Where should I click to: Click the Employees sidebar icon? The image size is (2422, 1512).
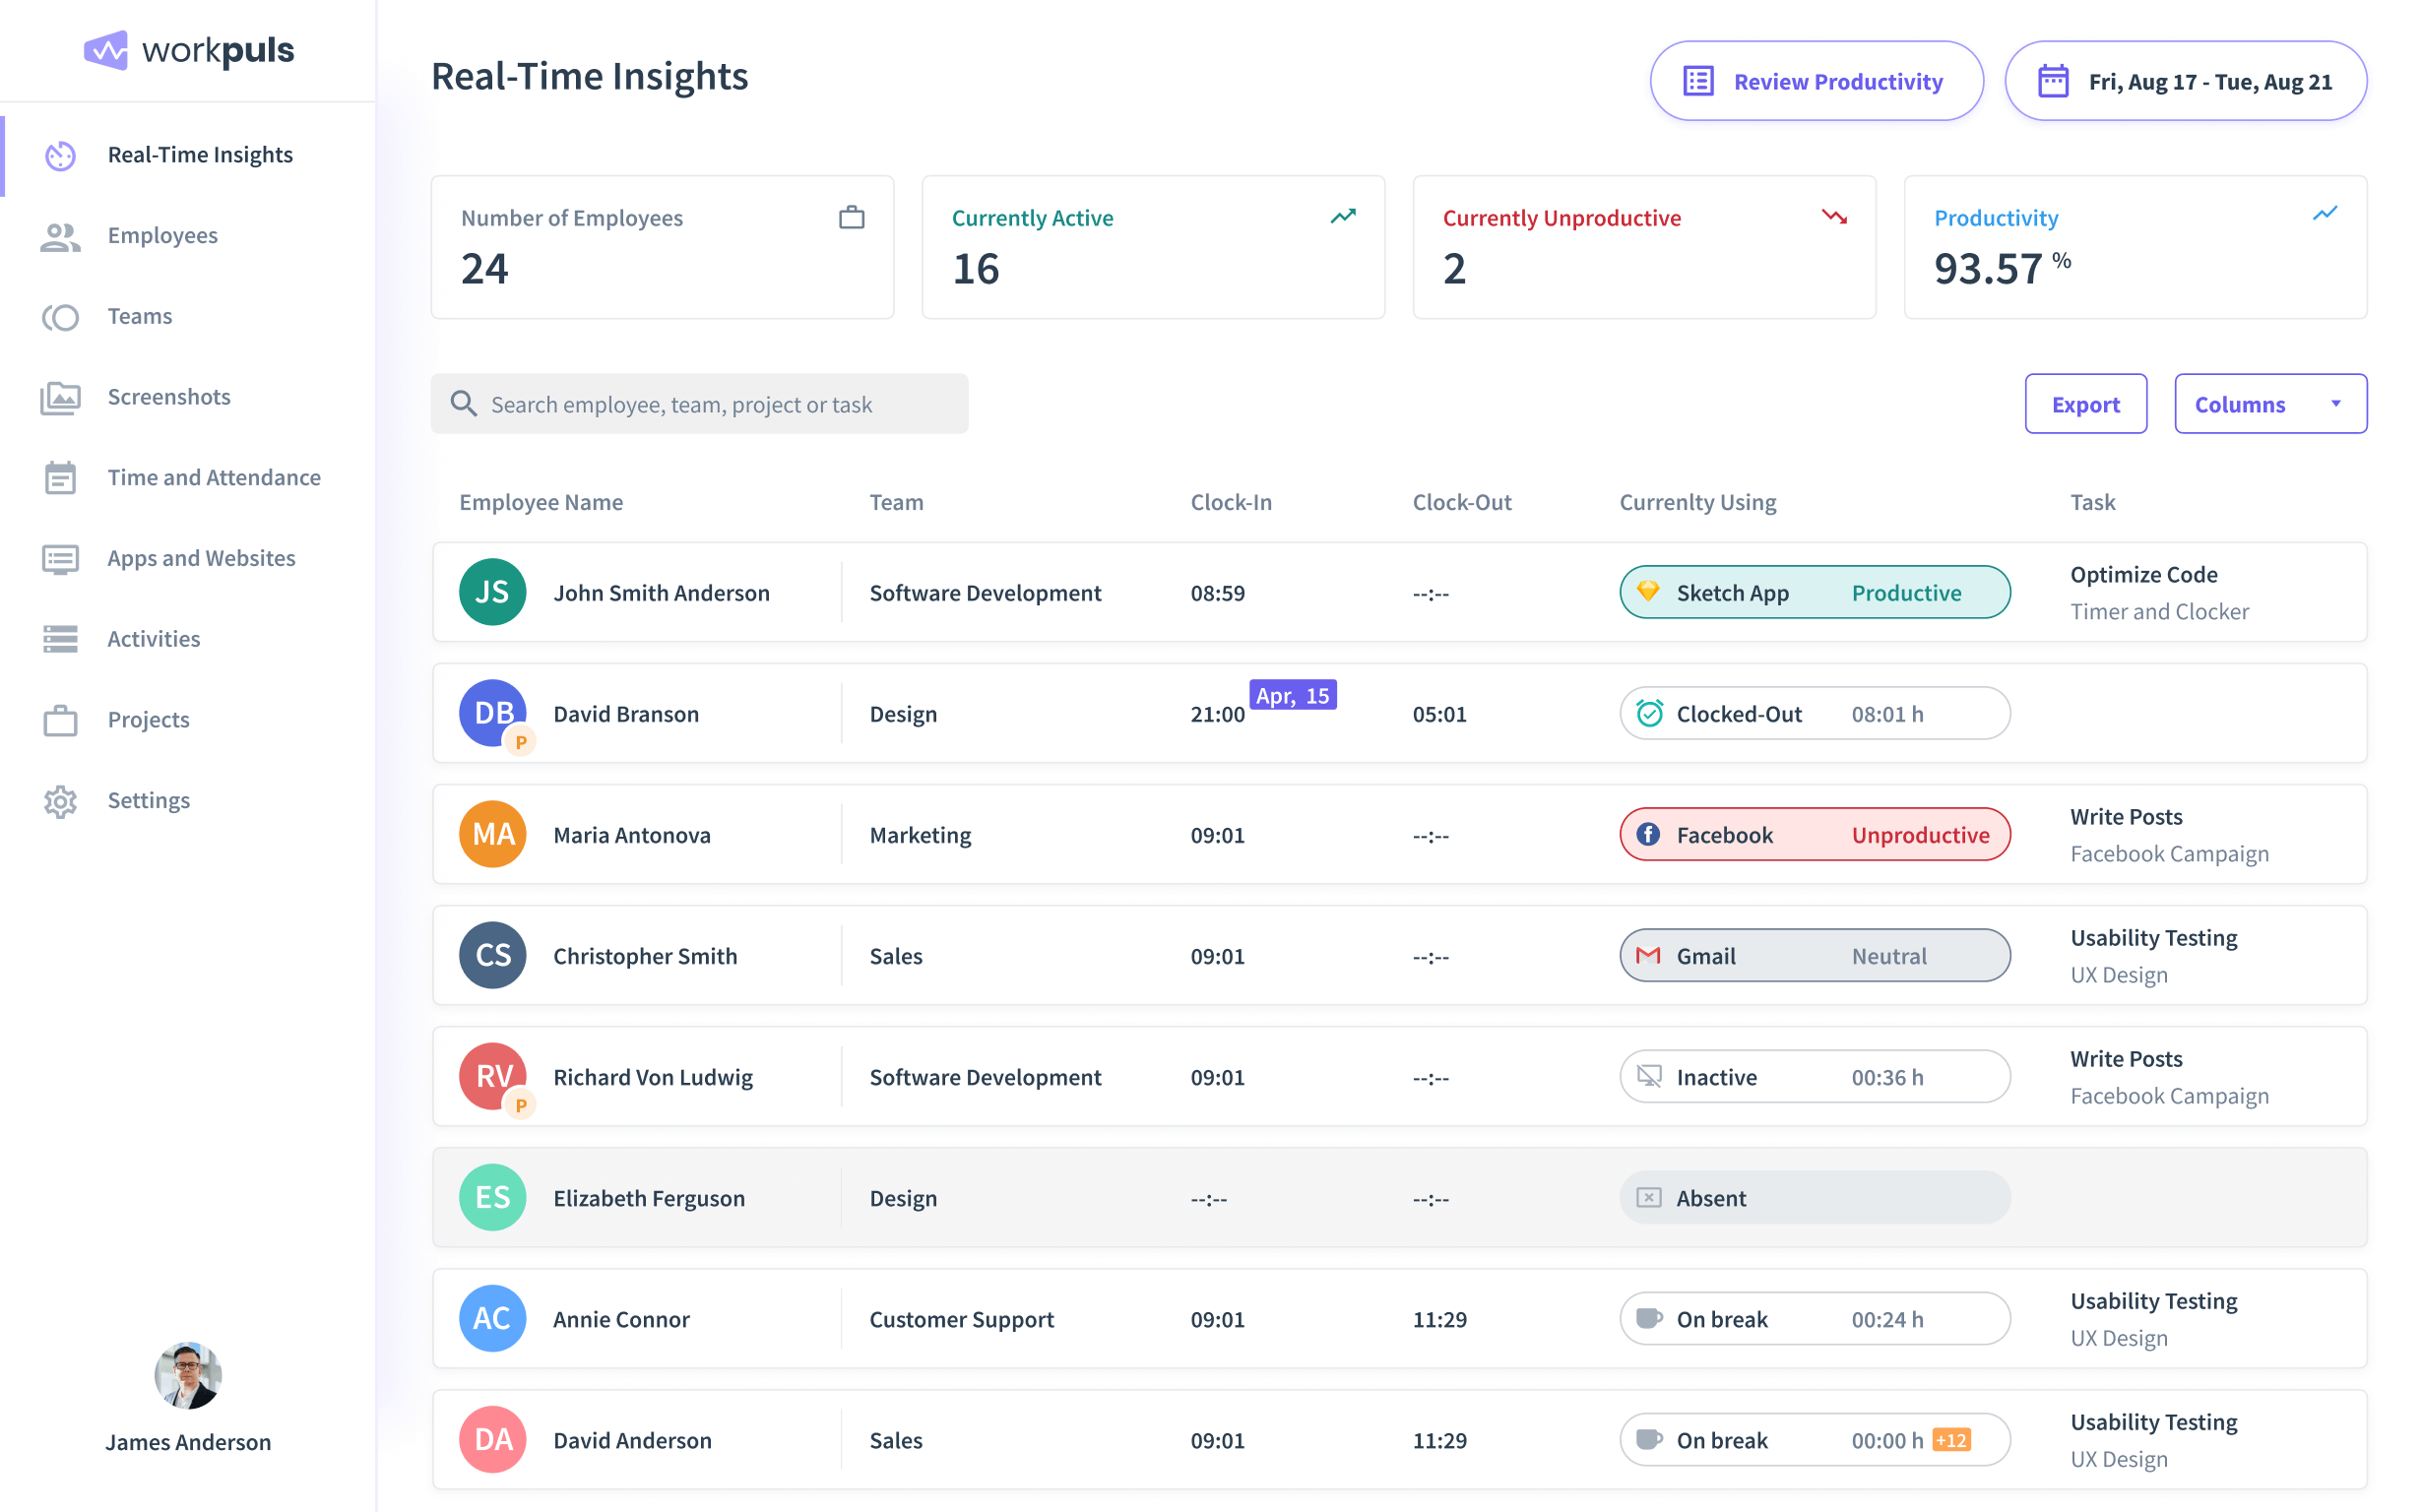60,236
